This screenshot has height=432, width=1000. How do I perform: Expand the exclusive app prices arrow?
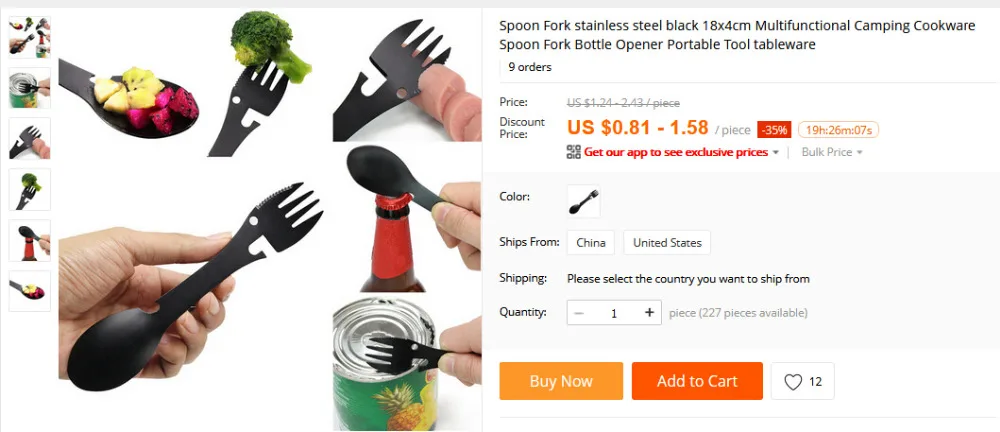tap(776, 153)
